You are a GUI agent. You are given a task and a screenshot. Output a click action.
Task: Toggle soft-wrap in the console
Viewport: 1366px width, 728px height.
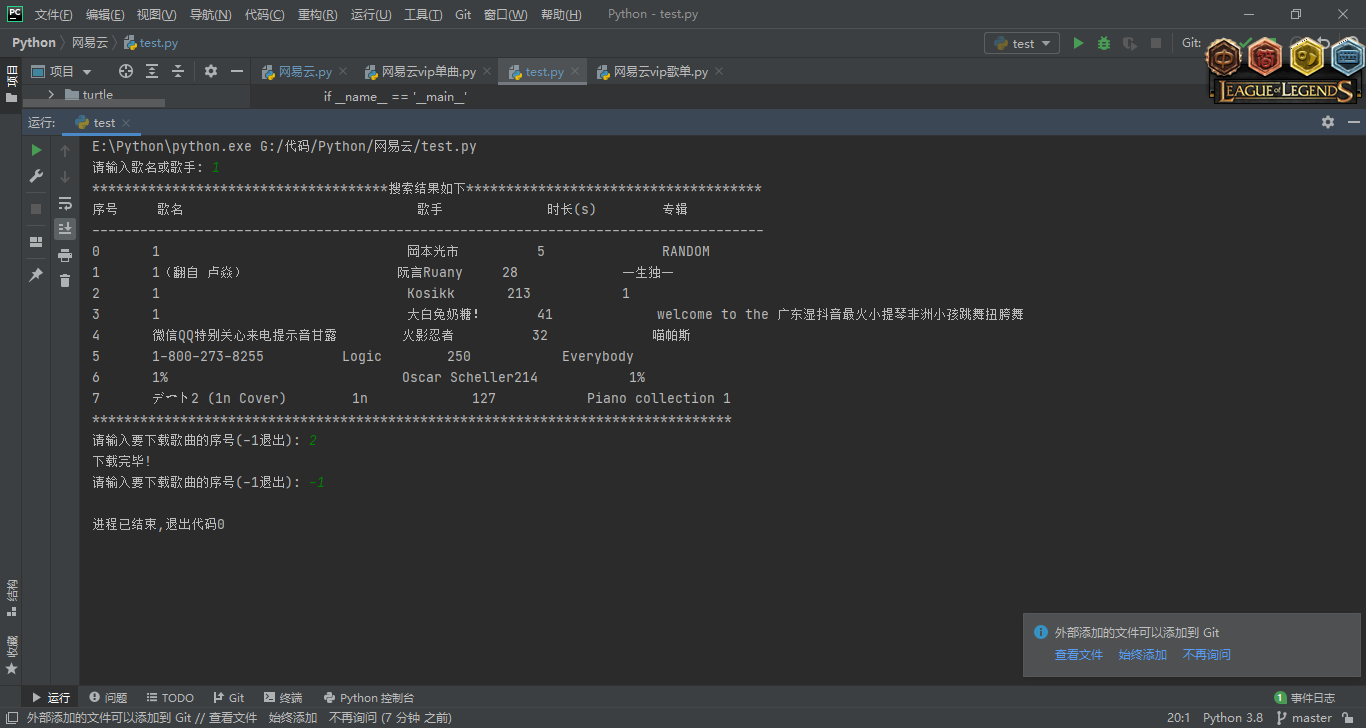pyautogui.click(x=65, y=203)
